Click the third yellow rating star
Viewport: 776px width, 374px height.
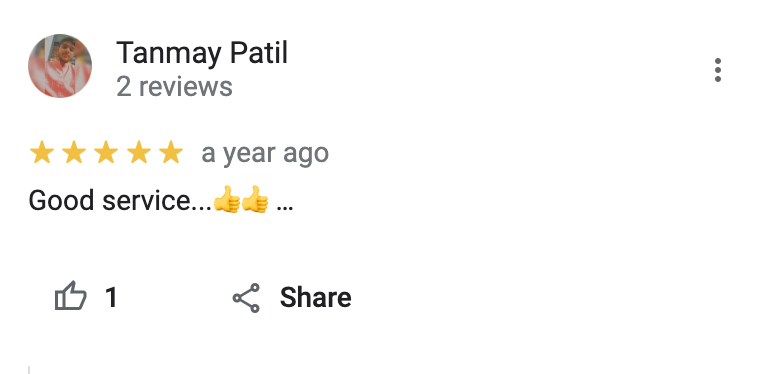point(106,152)
